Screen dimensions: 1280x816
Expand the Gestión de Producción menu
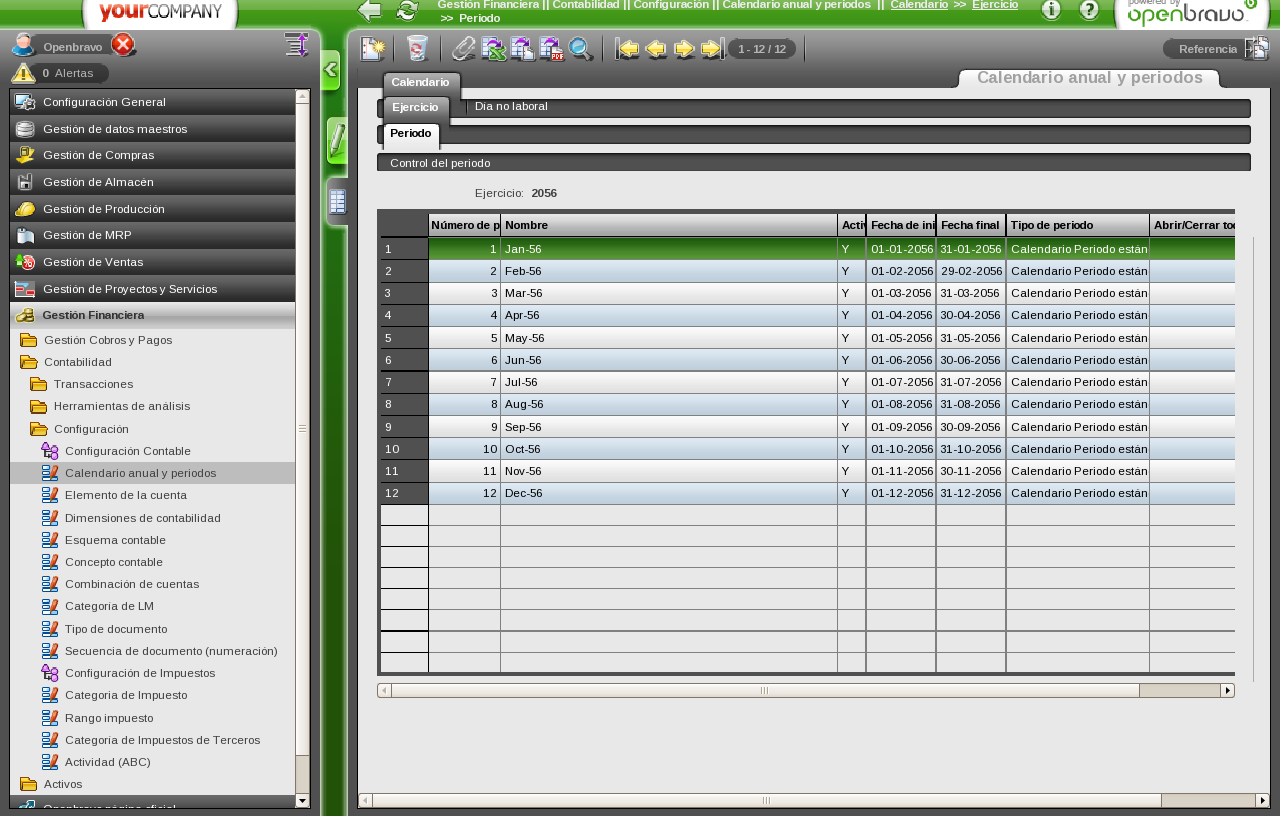click(x=153, y=209)
